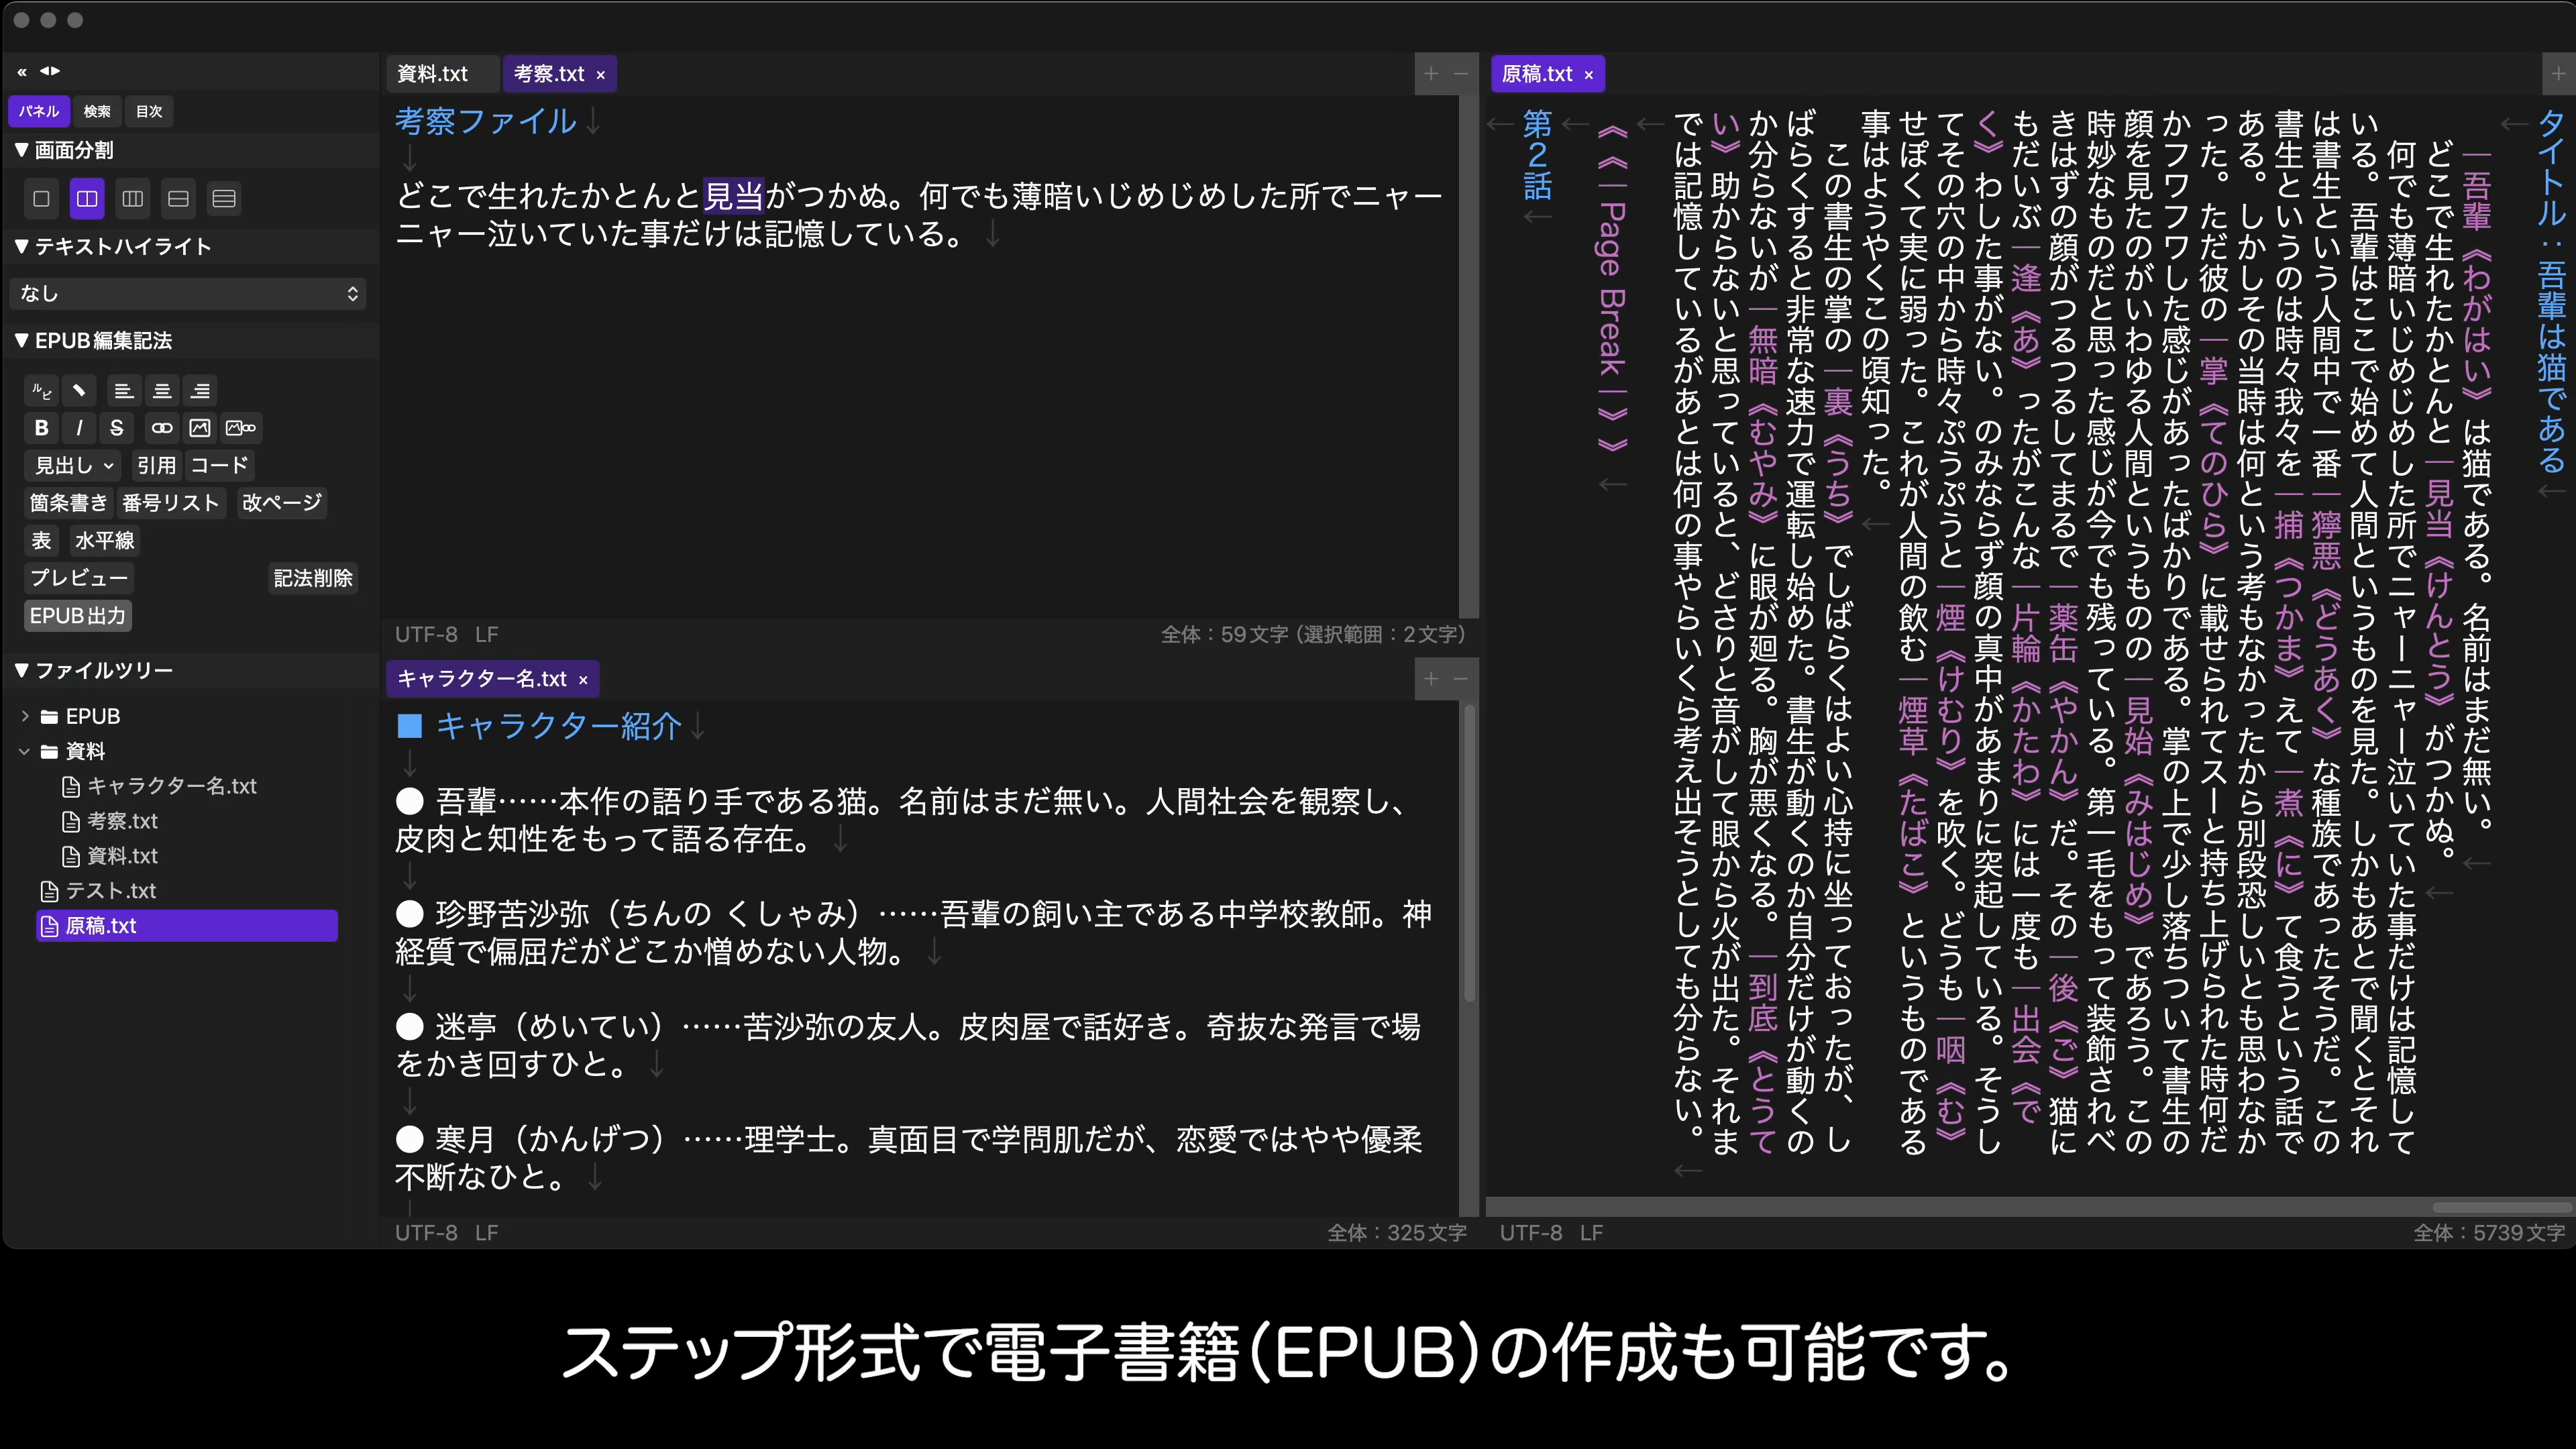Viewport: 2576px width, 1449px height.
Task: Click the 考察ファイル heading text
Action: pyautogui.click(x=486, y=121)
